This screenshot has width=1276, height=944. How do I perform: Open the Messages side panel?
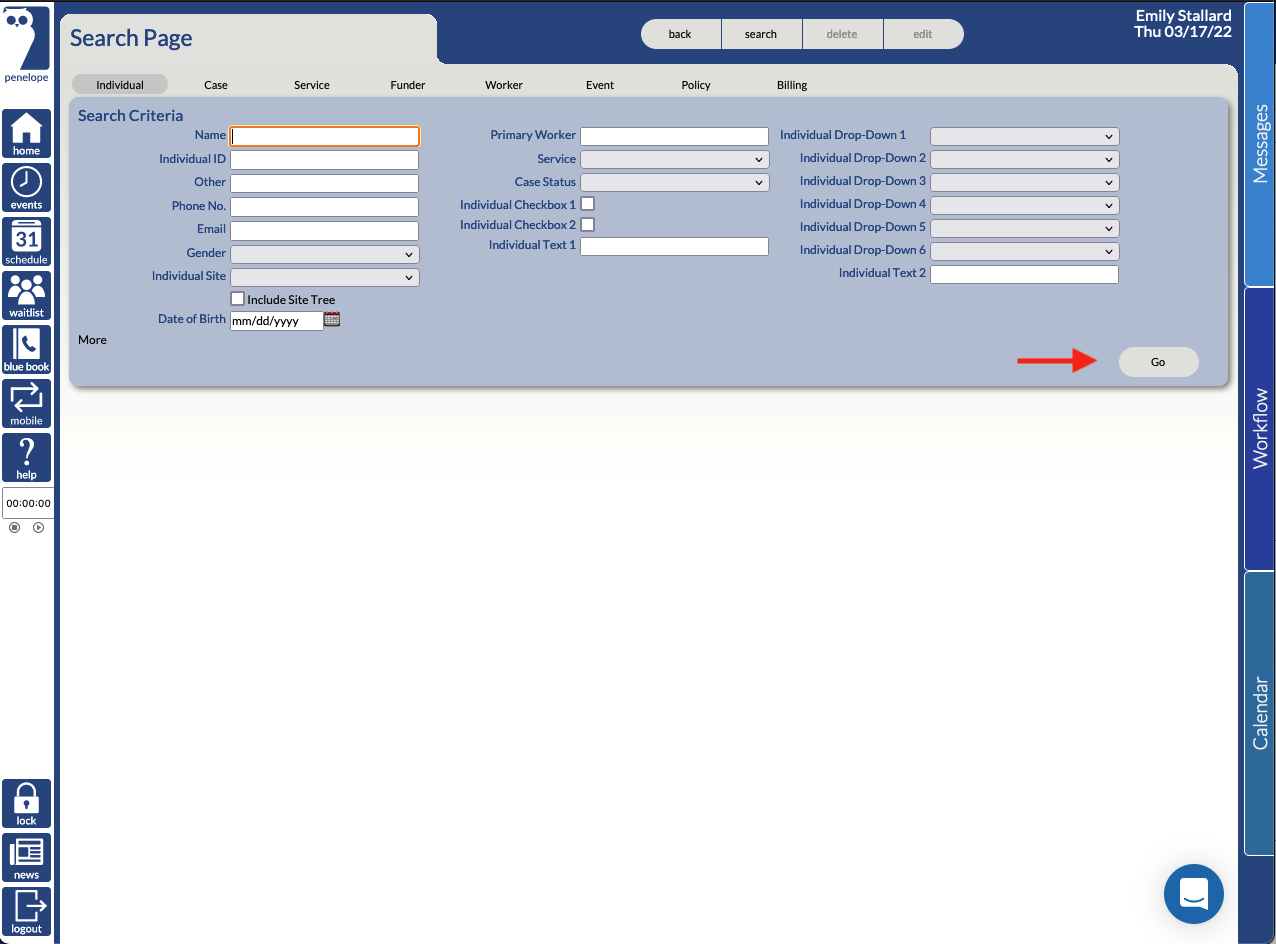[x=1260, y=144]
